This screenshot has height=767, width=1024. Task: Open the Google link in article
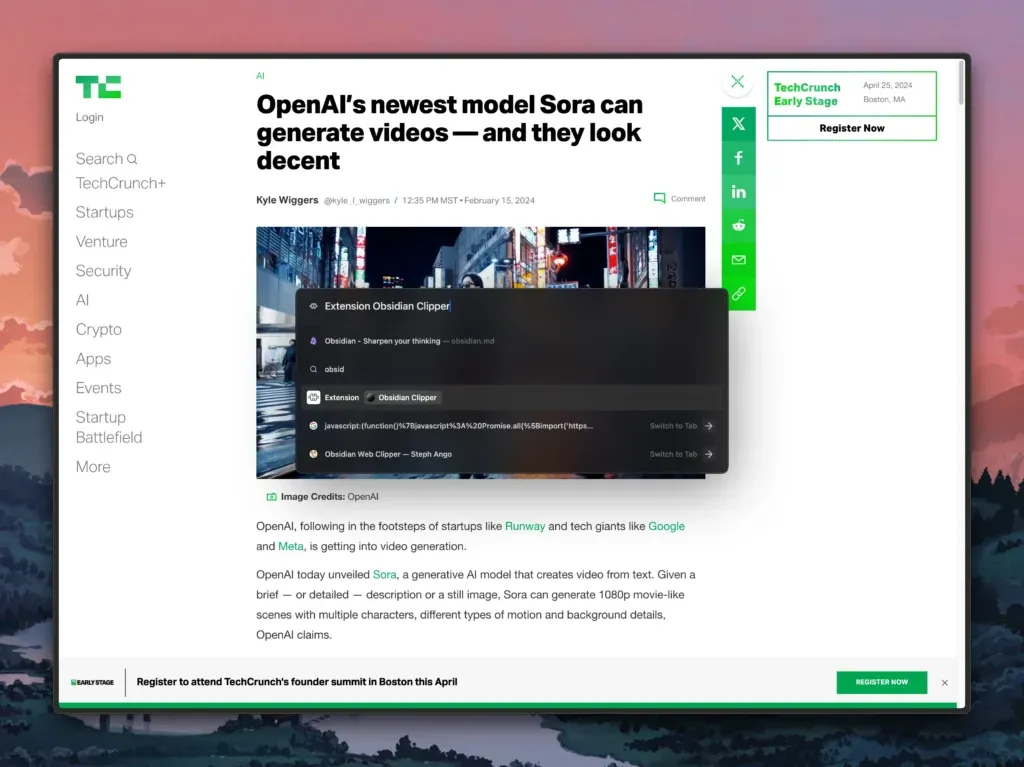666,526
